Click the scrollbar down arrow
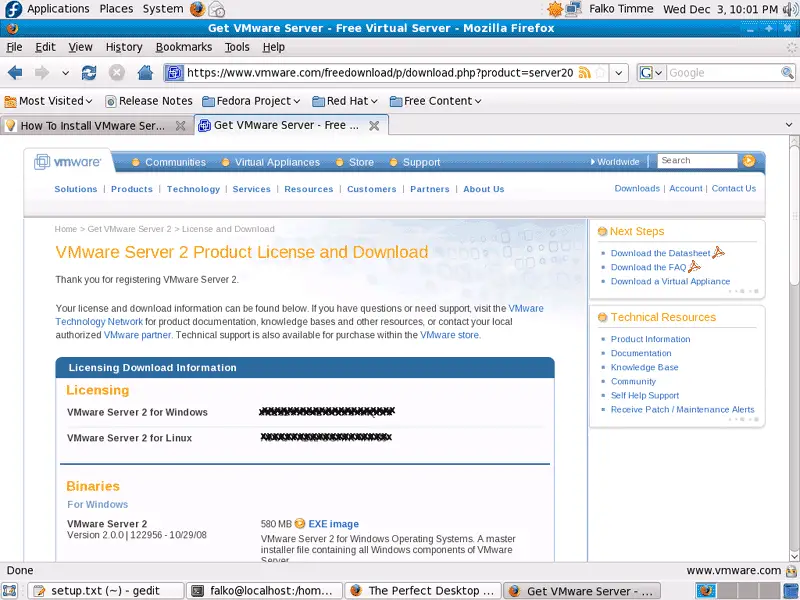This screenshot has width=800, height=600. point(794,556)
